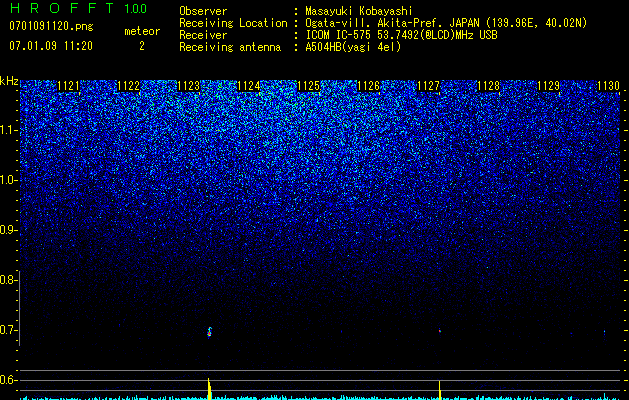Image resolution: width=629 pixels, height=400 pixels.
Task: Click the 1122 time marker
Action: [x=128, y=86]
